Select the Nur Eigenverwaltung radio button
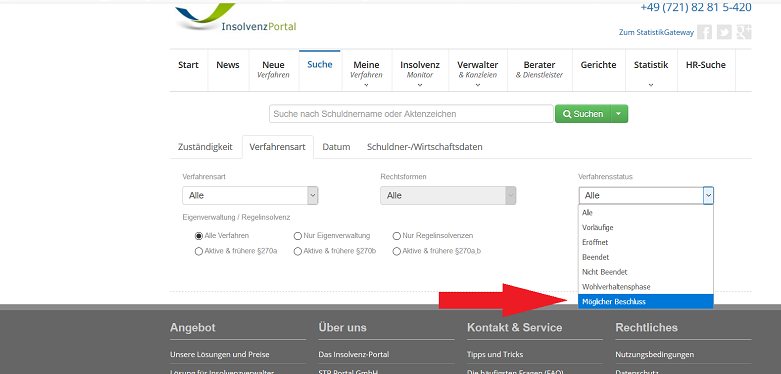This screenshot has height=374, width=781. 298,236
